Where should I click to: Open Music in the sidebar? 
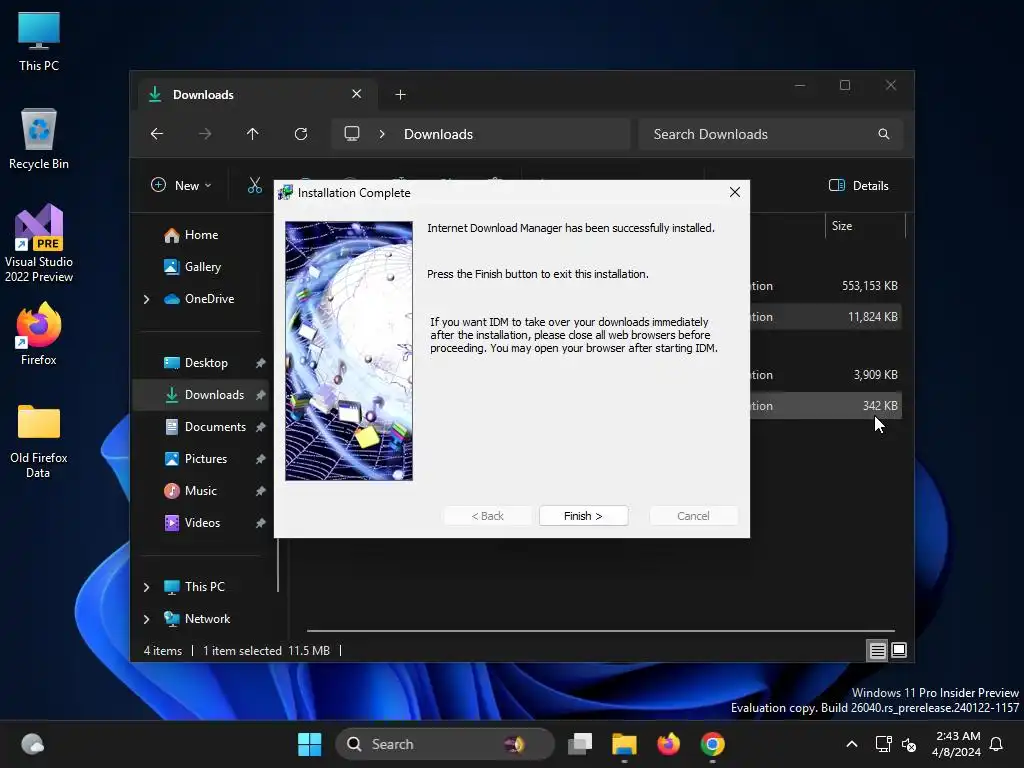[x=200, y=490]
